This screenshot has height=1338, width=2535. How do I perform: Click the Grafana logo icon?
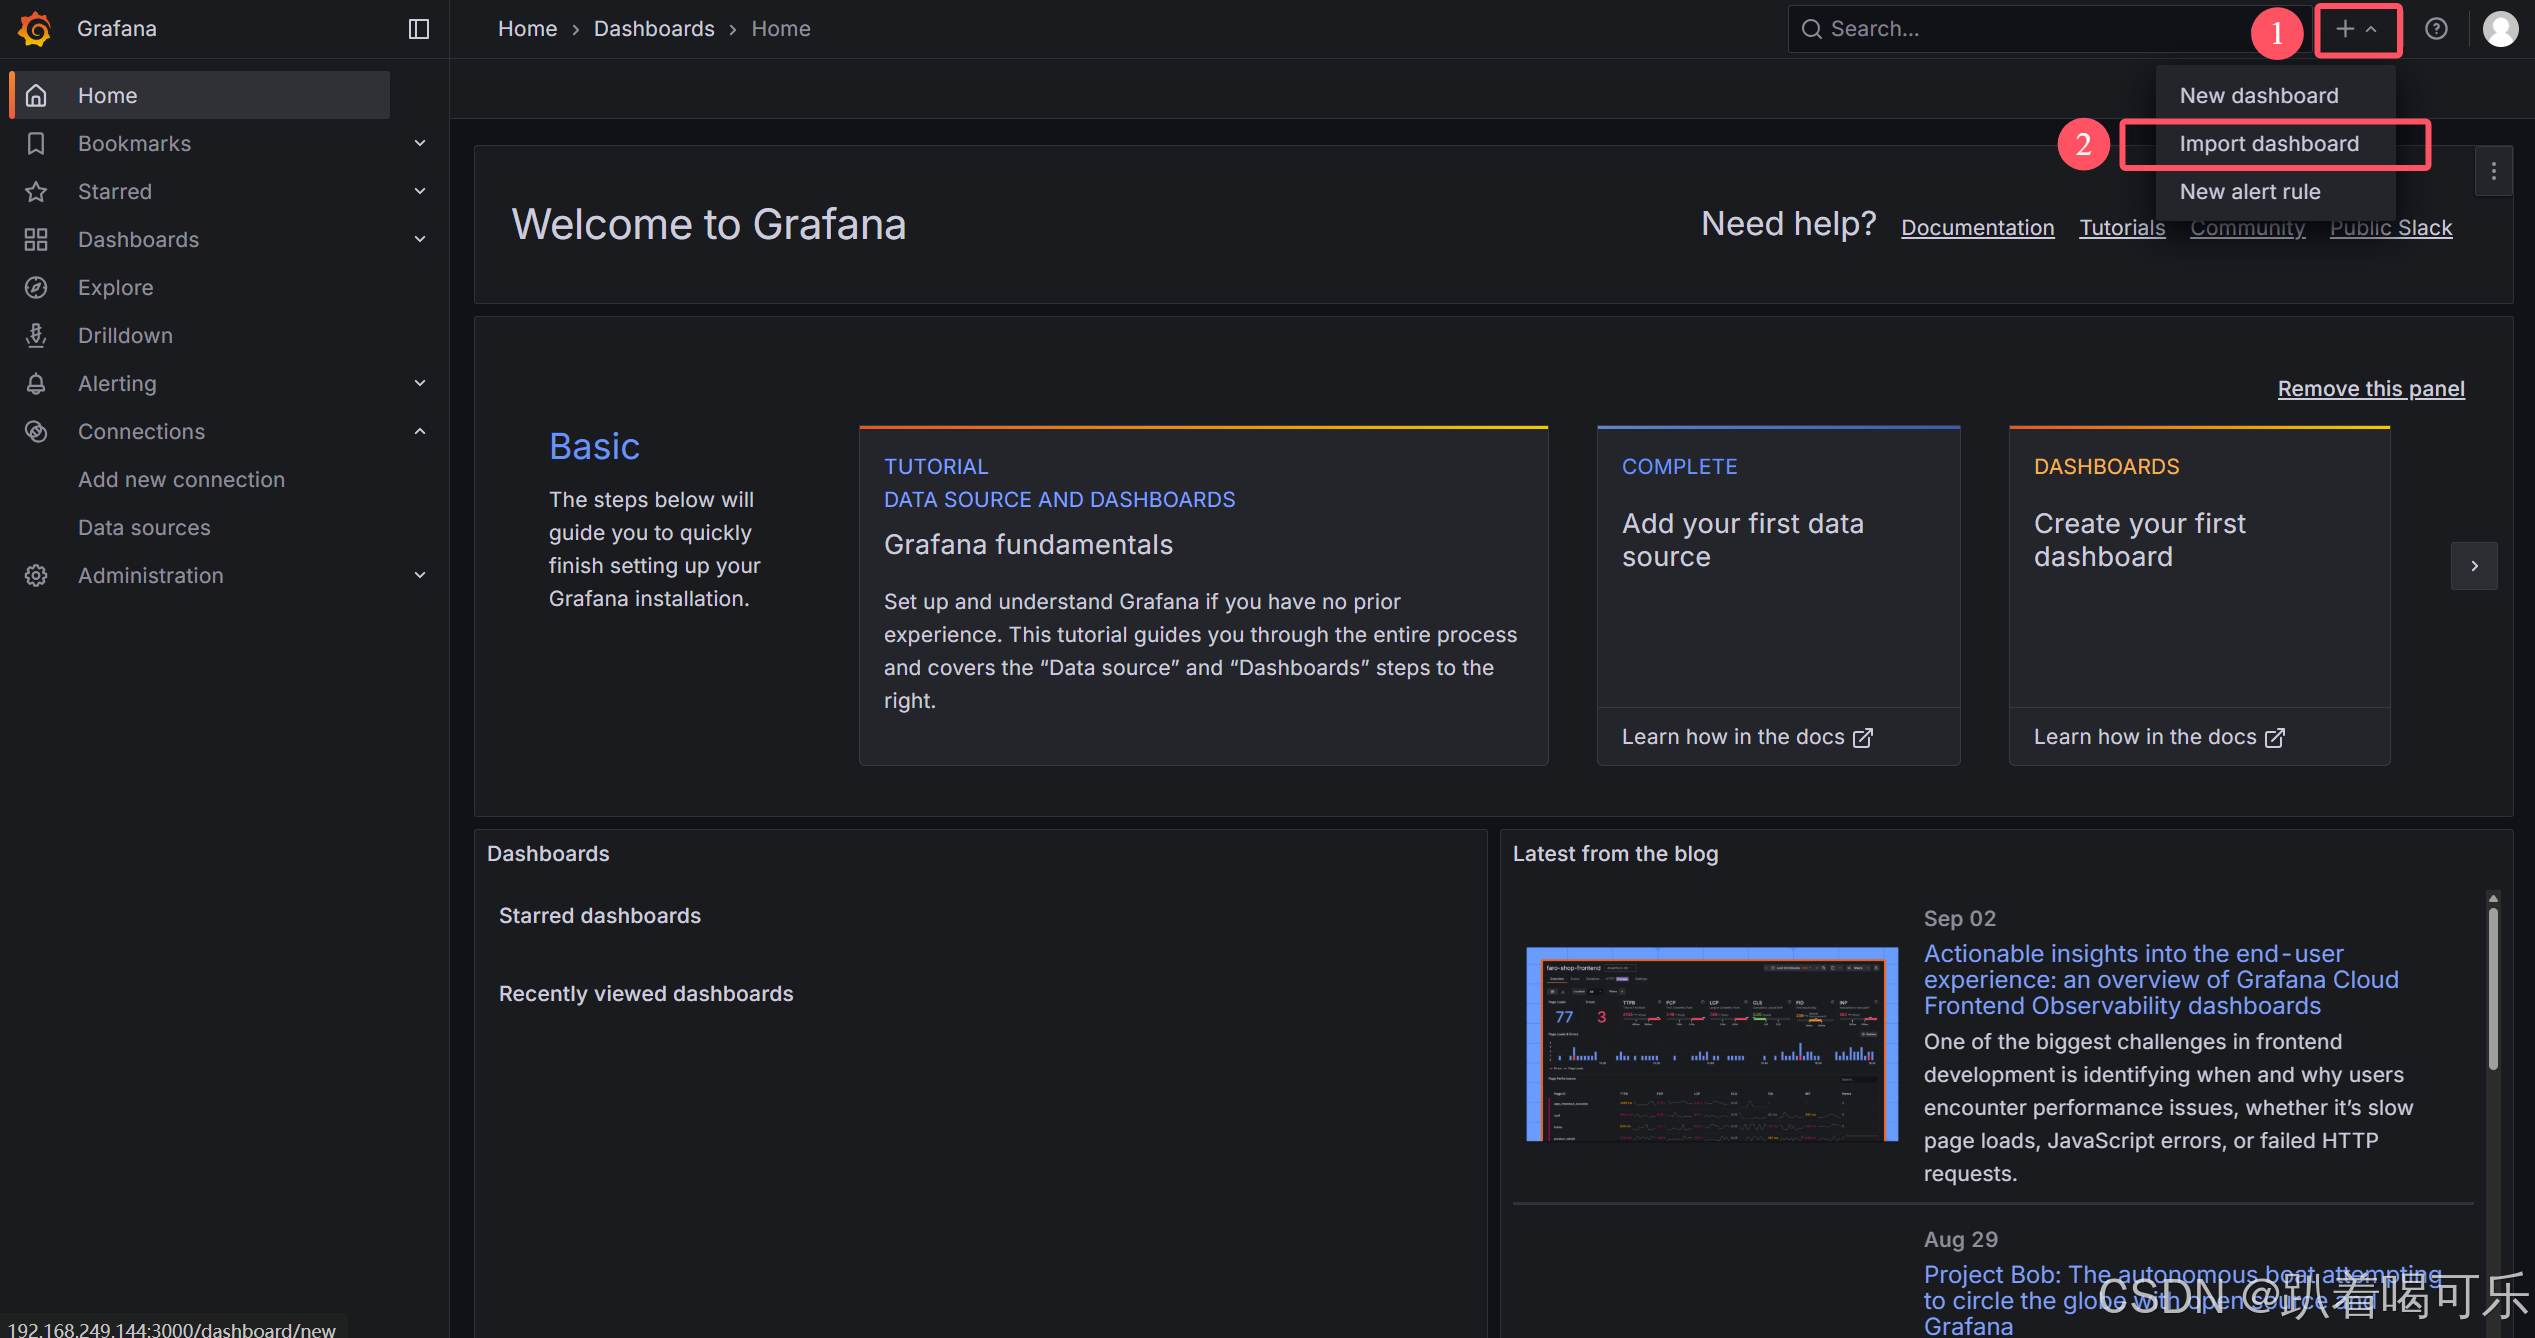pyautogui.click(x=35, y=29)
